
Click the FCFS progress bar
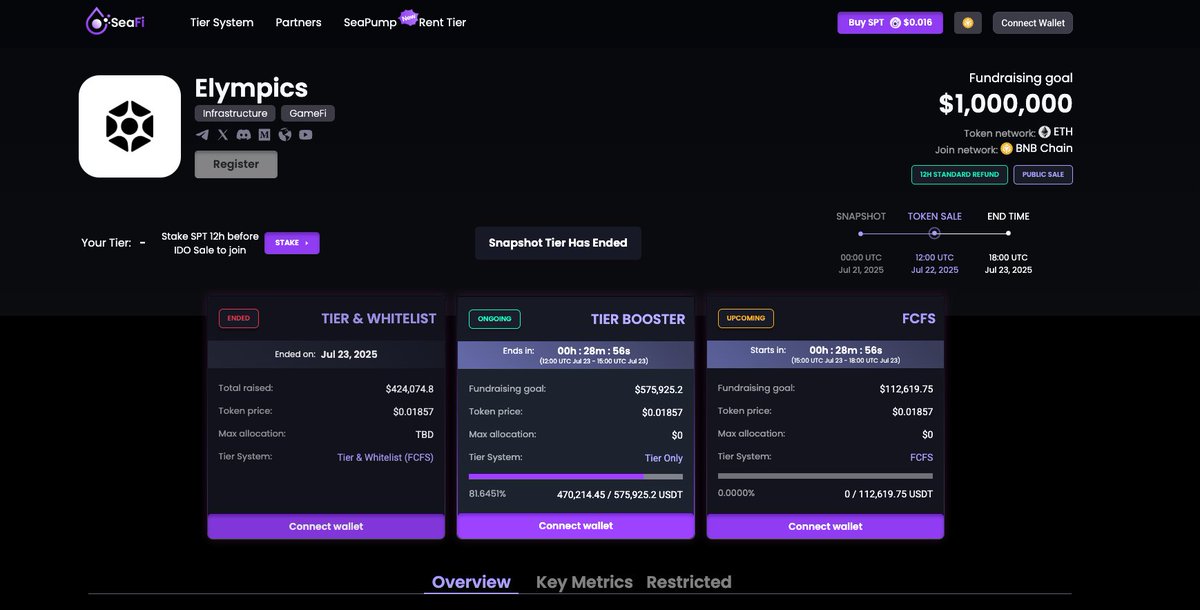[825, 477]
